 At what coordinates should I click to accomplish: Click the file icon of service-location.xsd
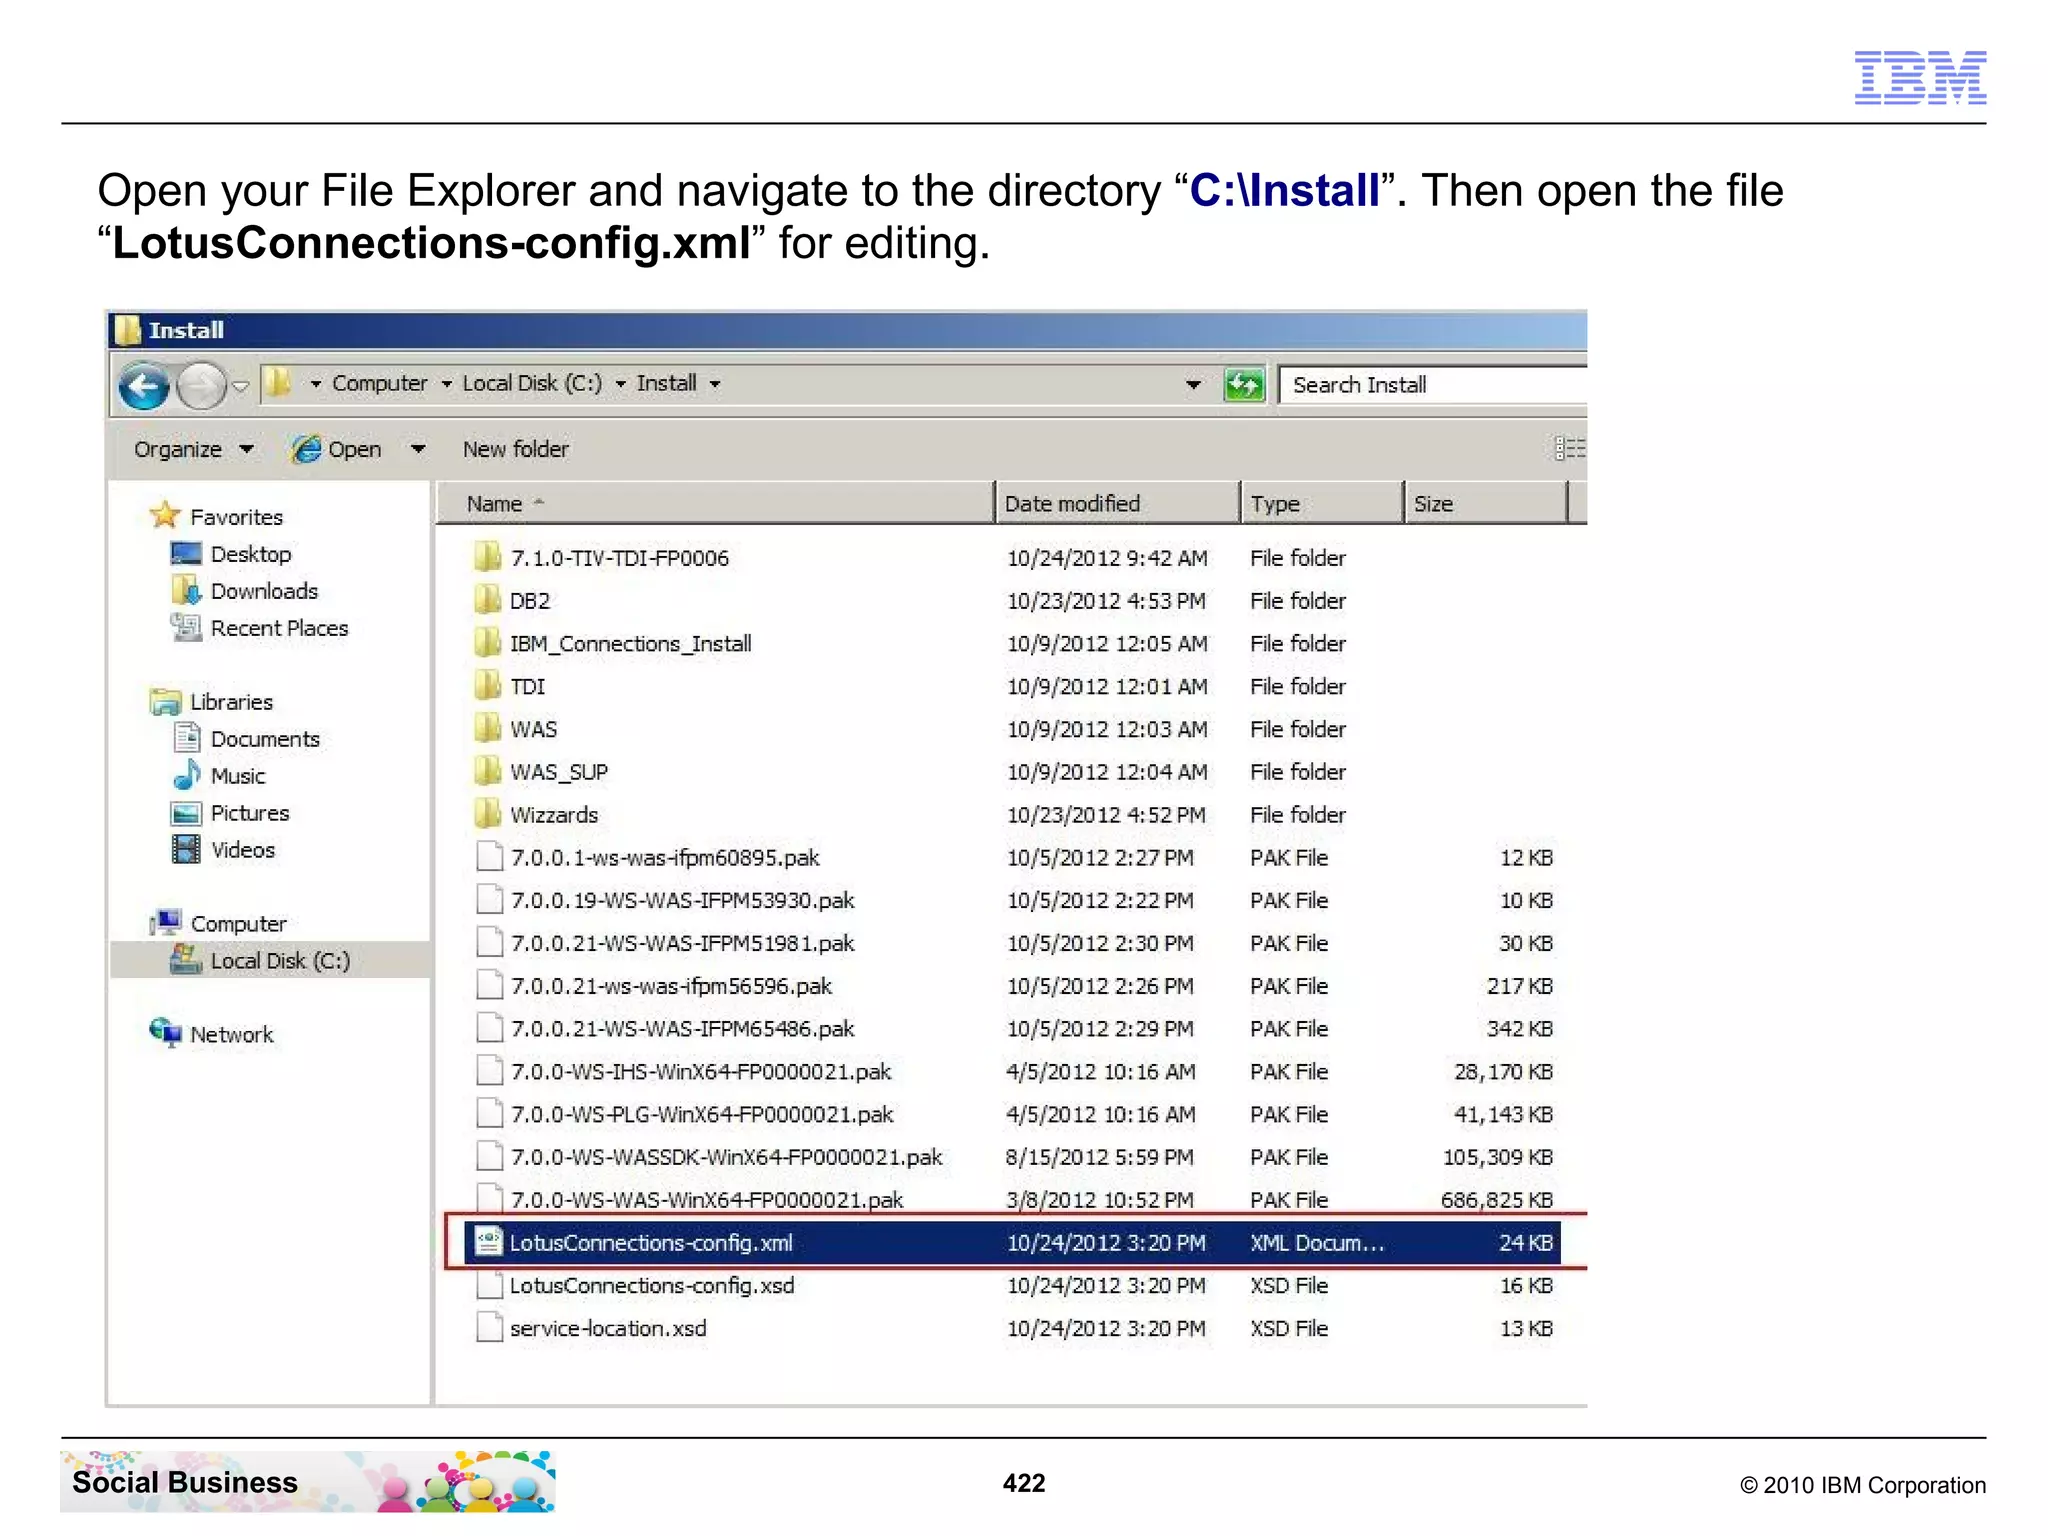(x=489, y=1328)
